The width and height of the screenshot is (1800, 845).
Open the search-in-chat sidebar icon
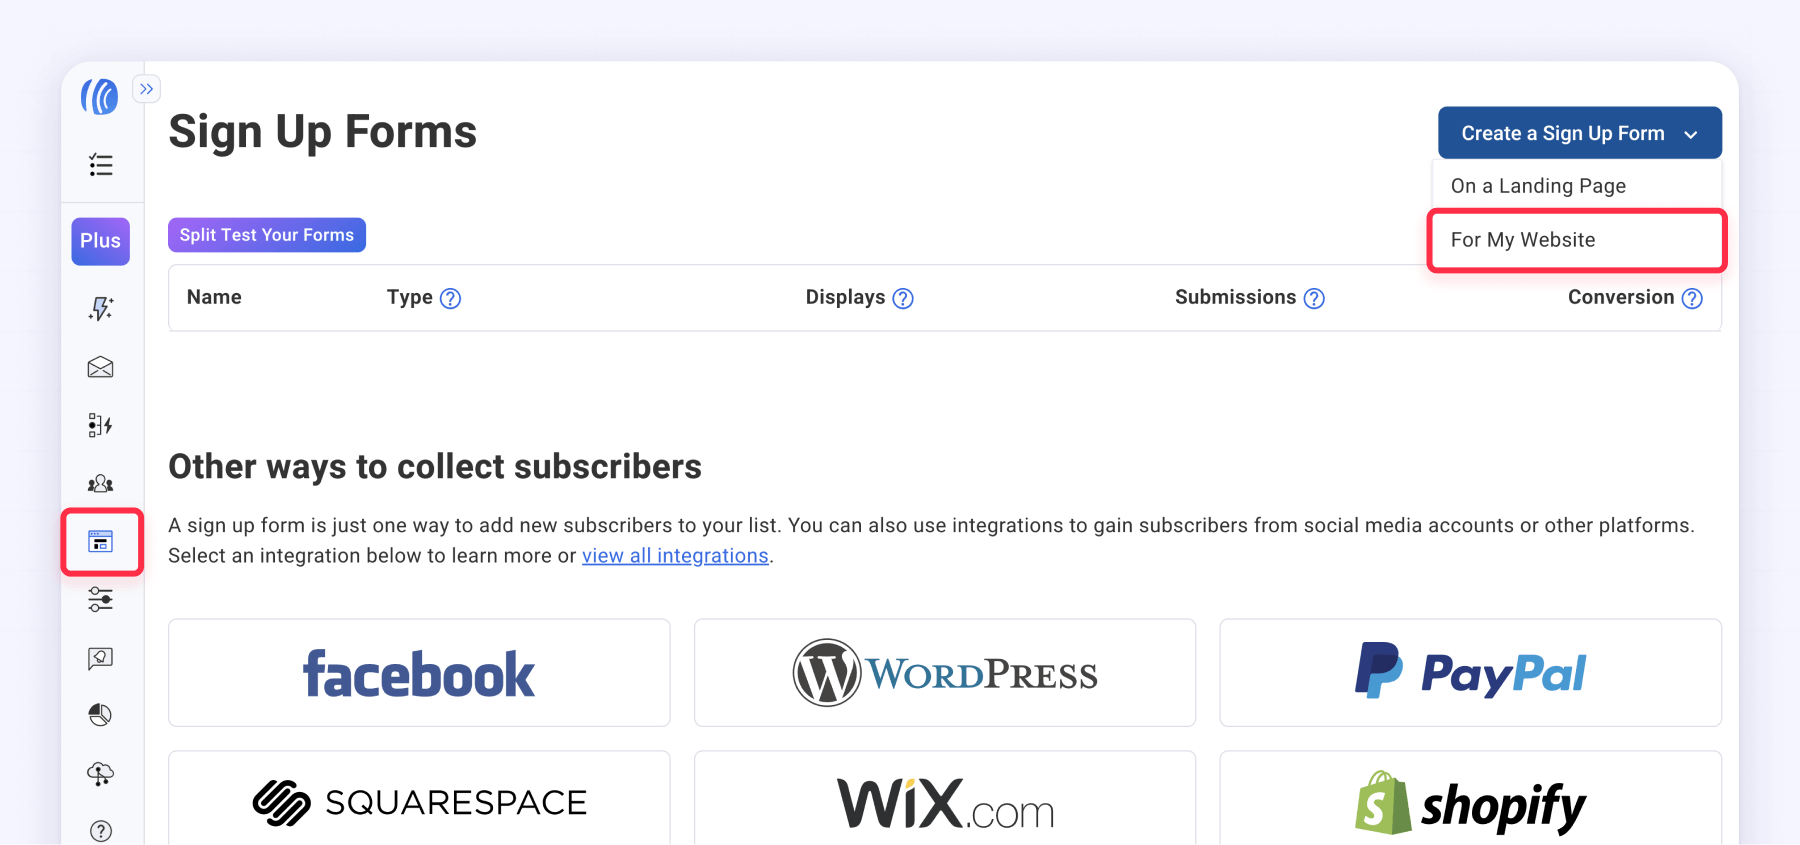pyautogui.click(x=100, y=658)
